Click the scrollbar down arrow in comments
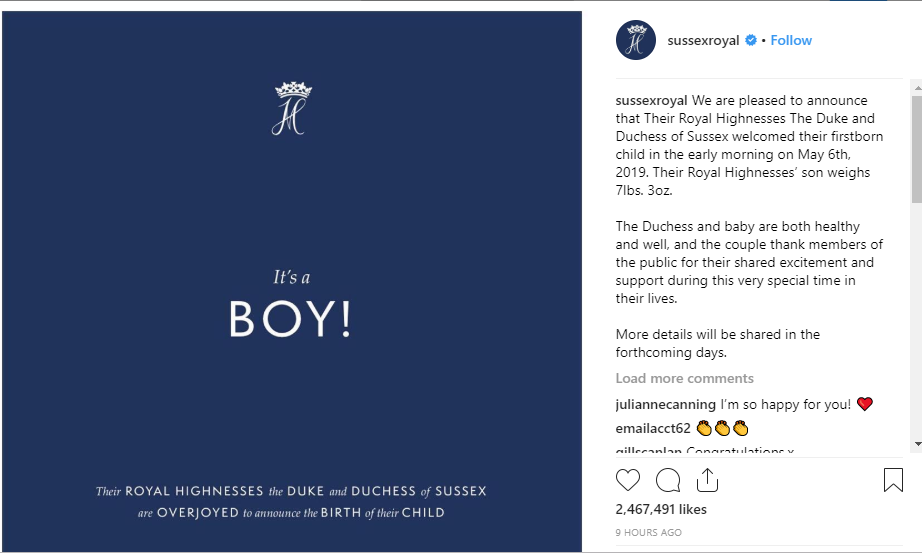Screen dimensions: 922x556 tap(917, 444)
